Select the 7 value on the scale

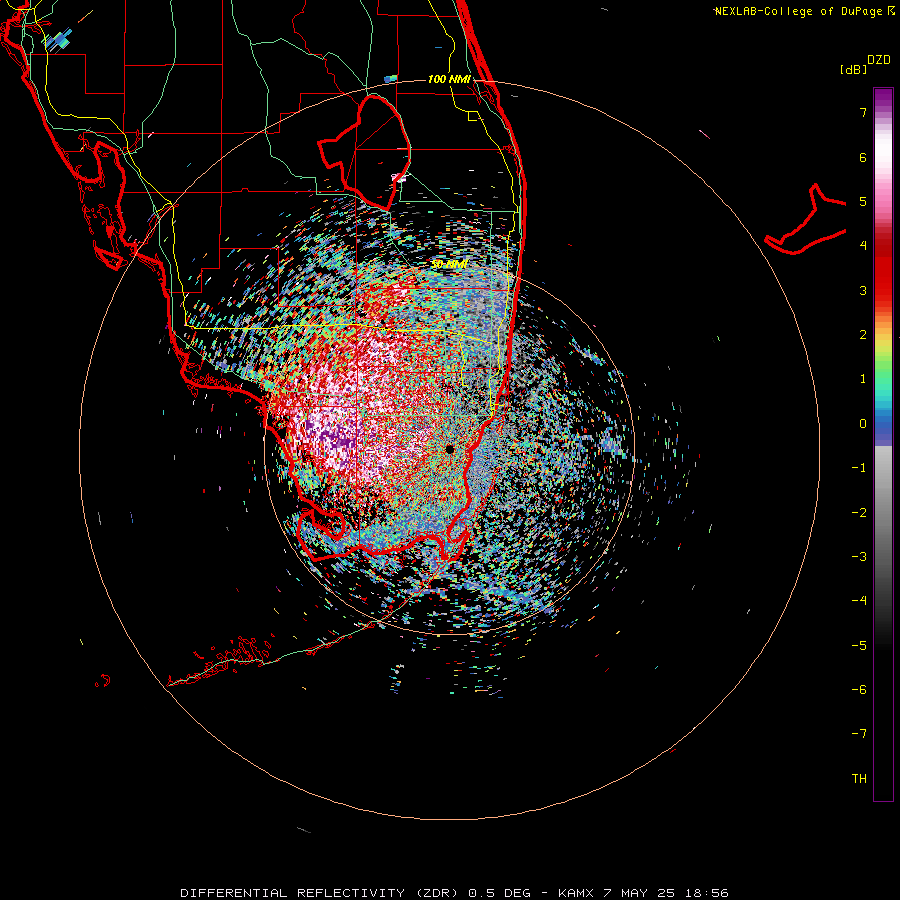[863, 112]
